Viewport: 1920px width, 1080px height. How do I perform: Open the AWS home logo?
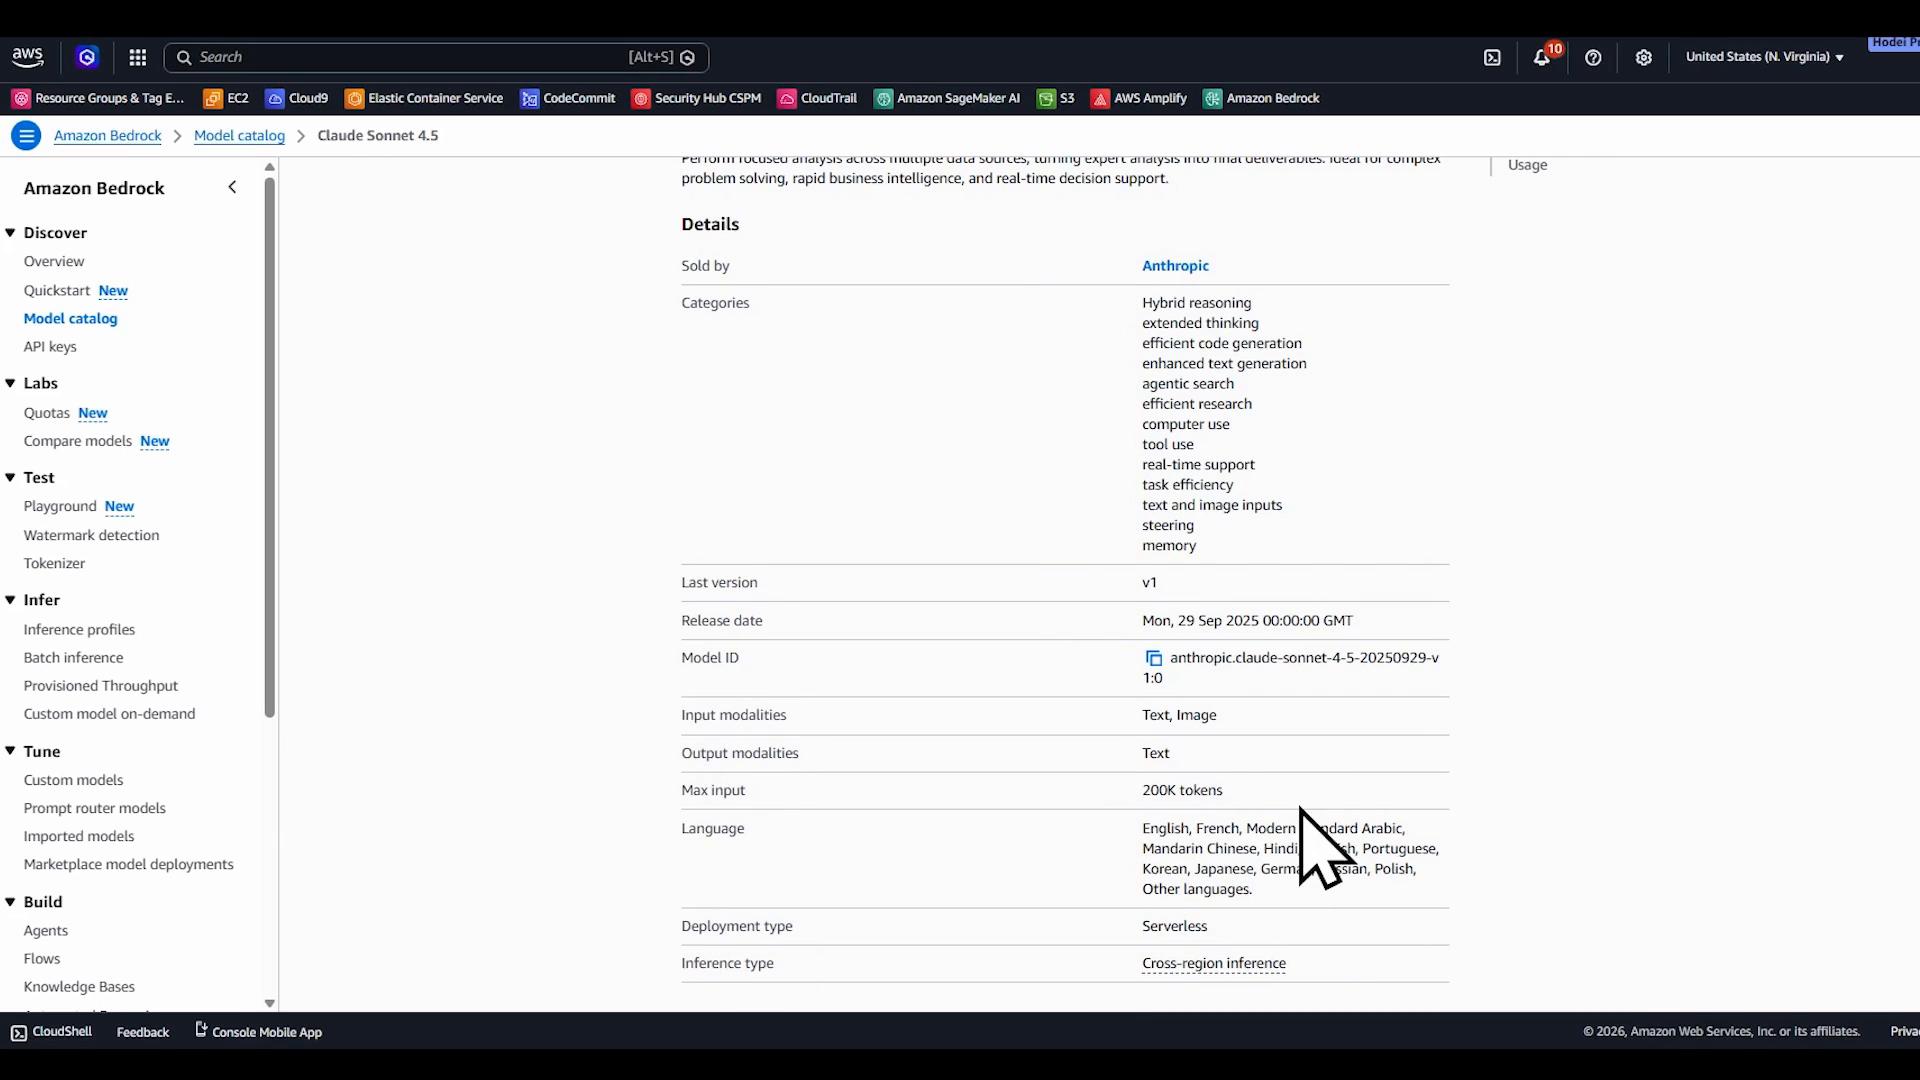28,57
